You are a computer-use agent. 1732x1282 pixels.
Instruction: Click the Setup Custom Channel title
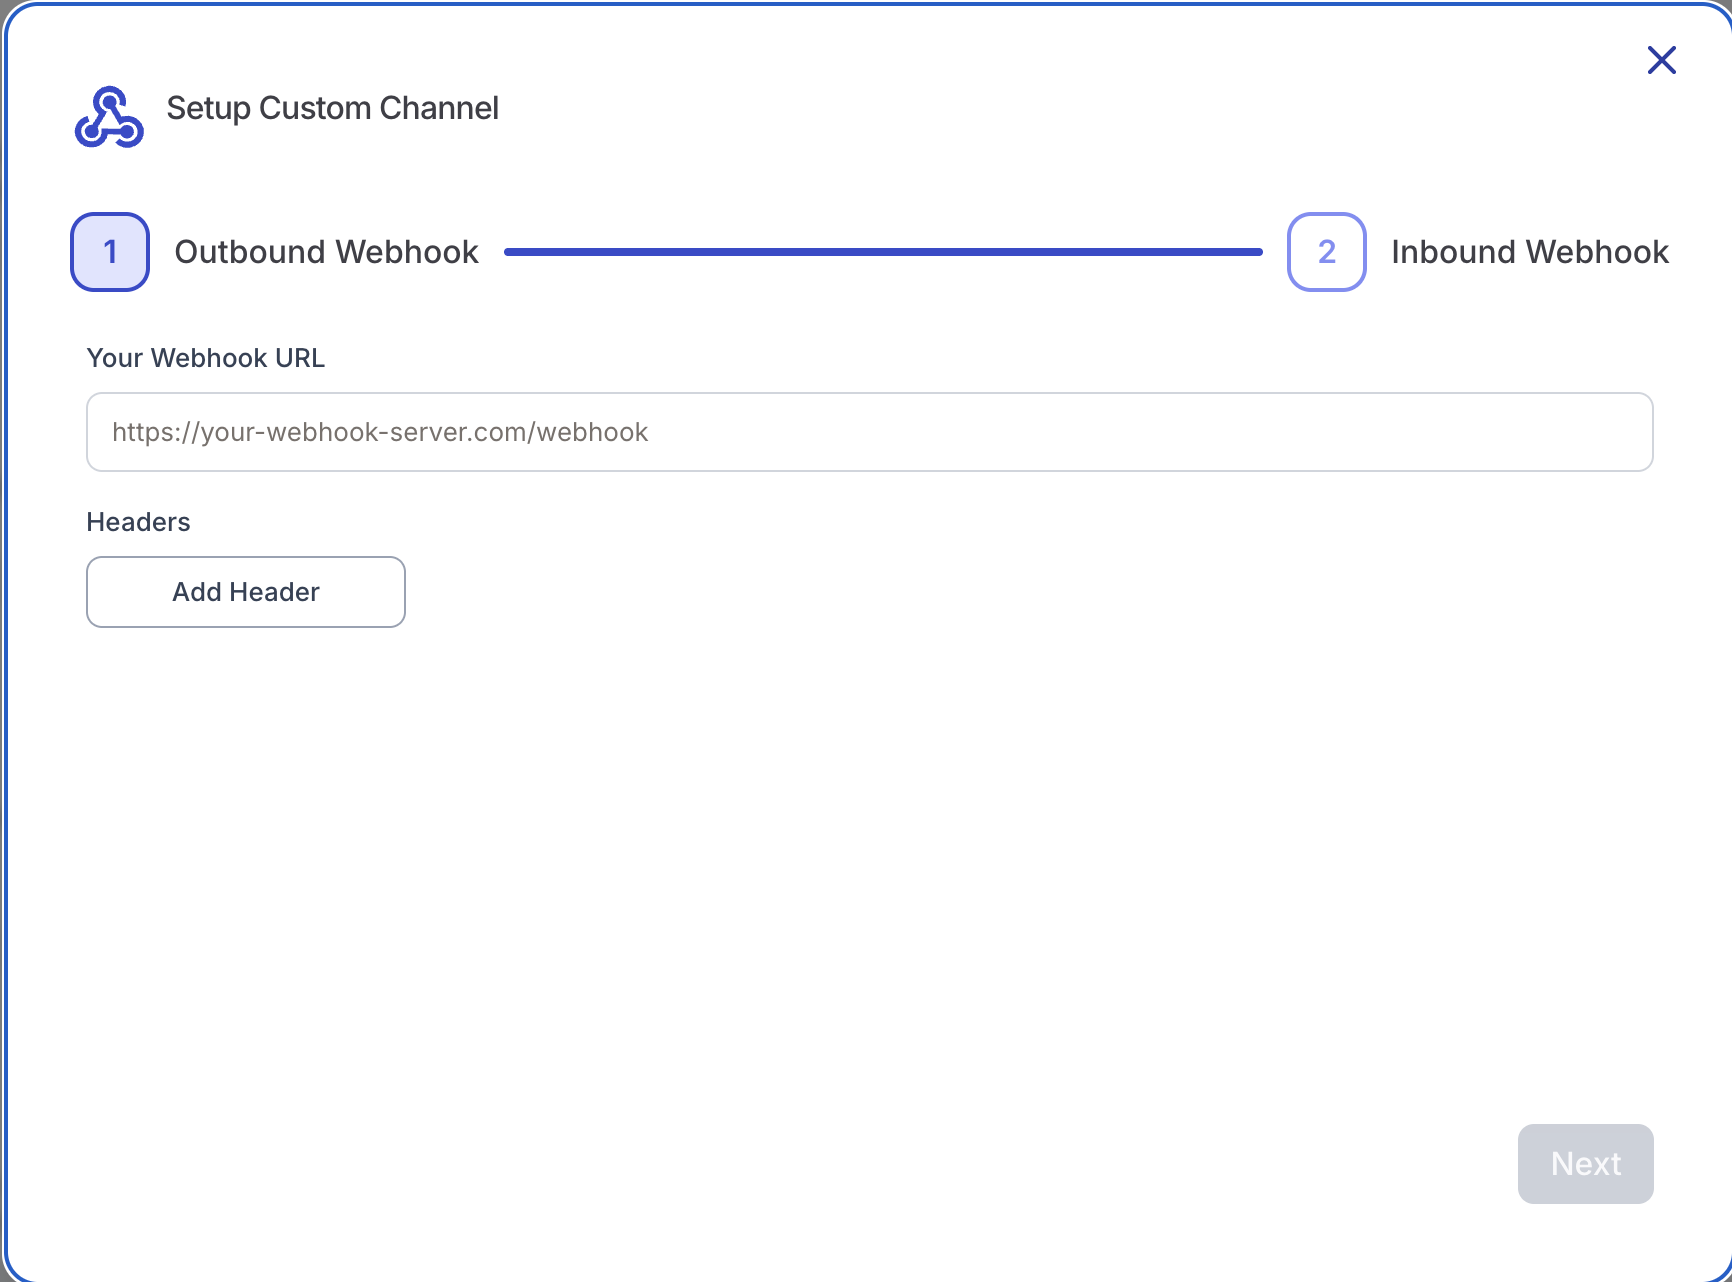332,108
